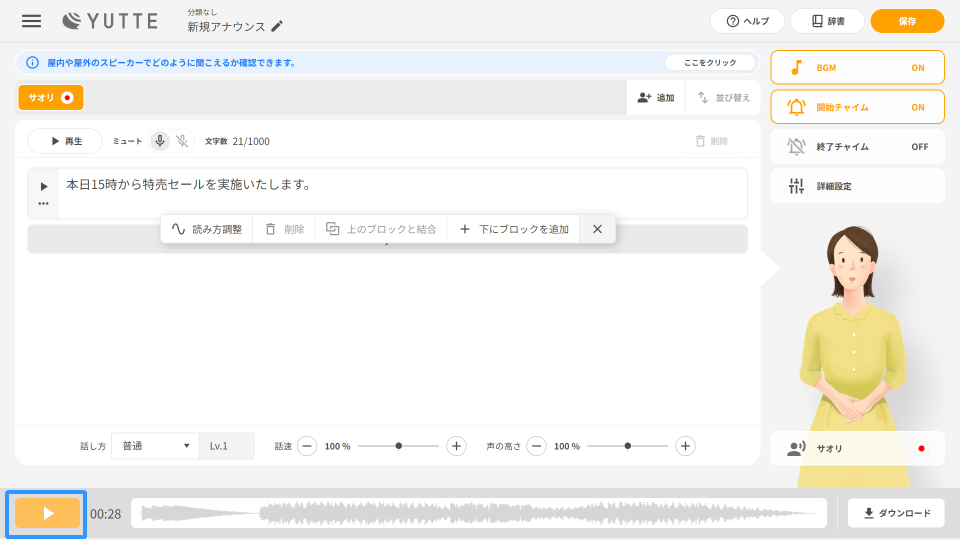This screenshot has height=540, width=960.
Task: Edit the announcement title with pencil icon
Action: pos(277,26)
